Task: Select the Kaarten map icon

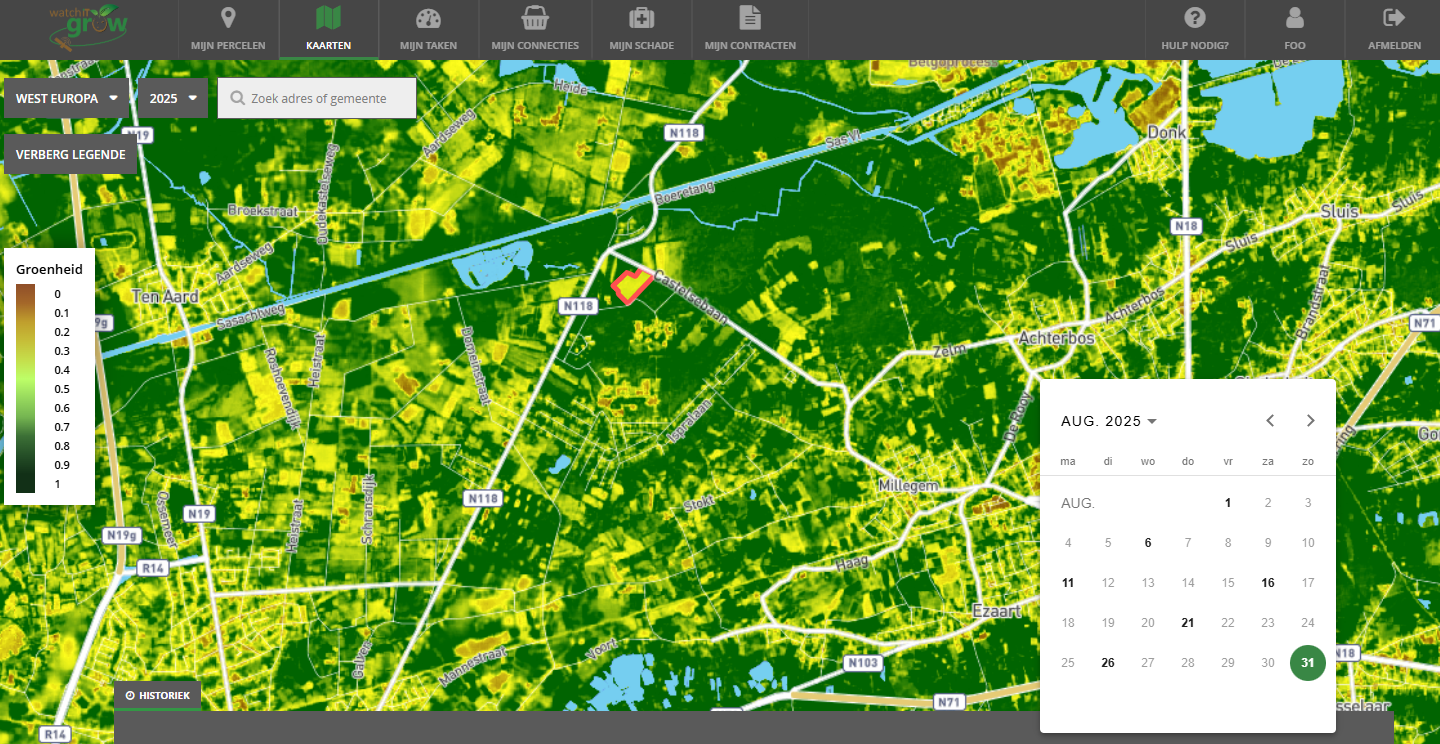Action: (328, 18)
